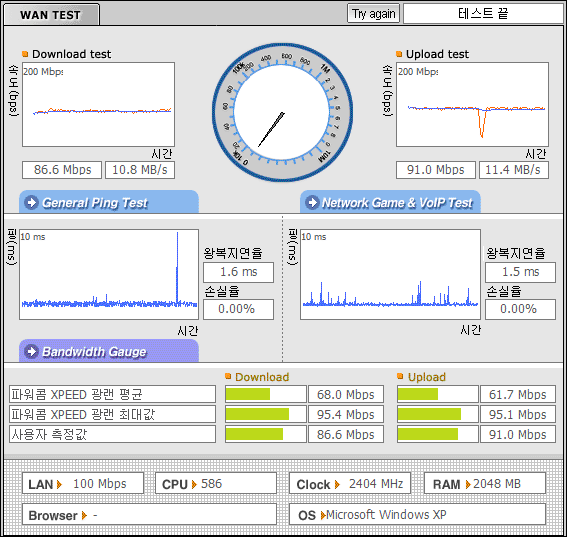Click the orange marker next to Upload gauge heading

point(400,376)
